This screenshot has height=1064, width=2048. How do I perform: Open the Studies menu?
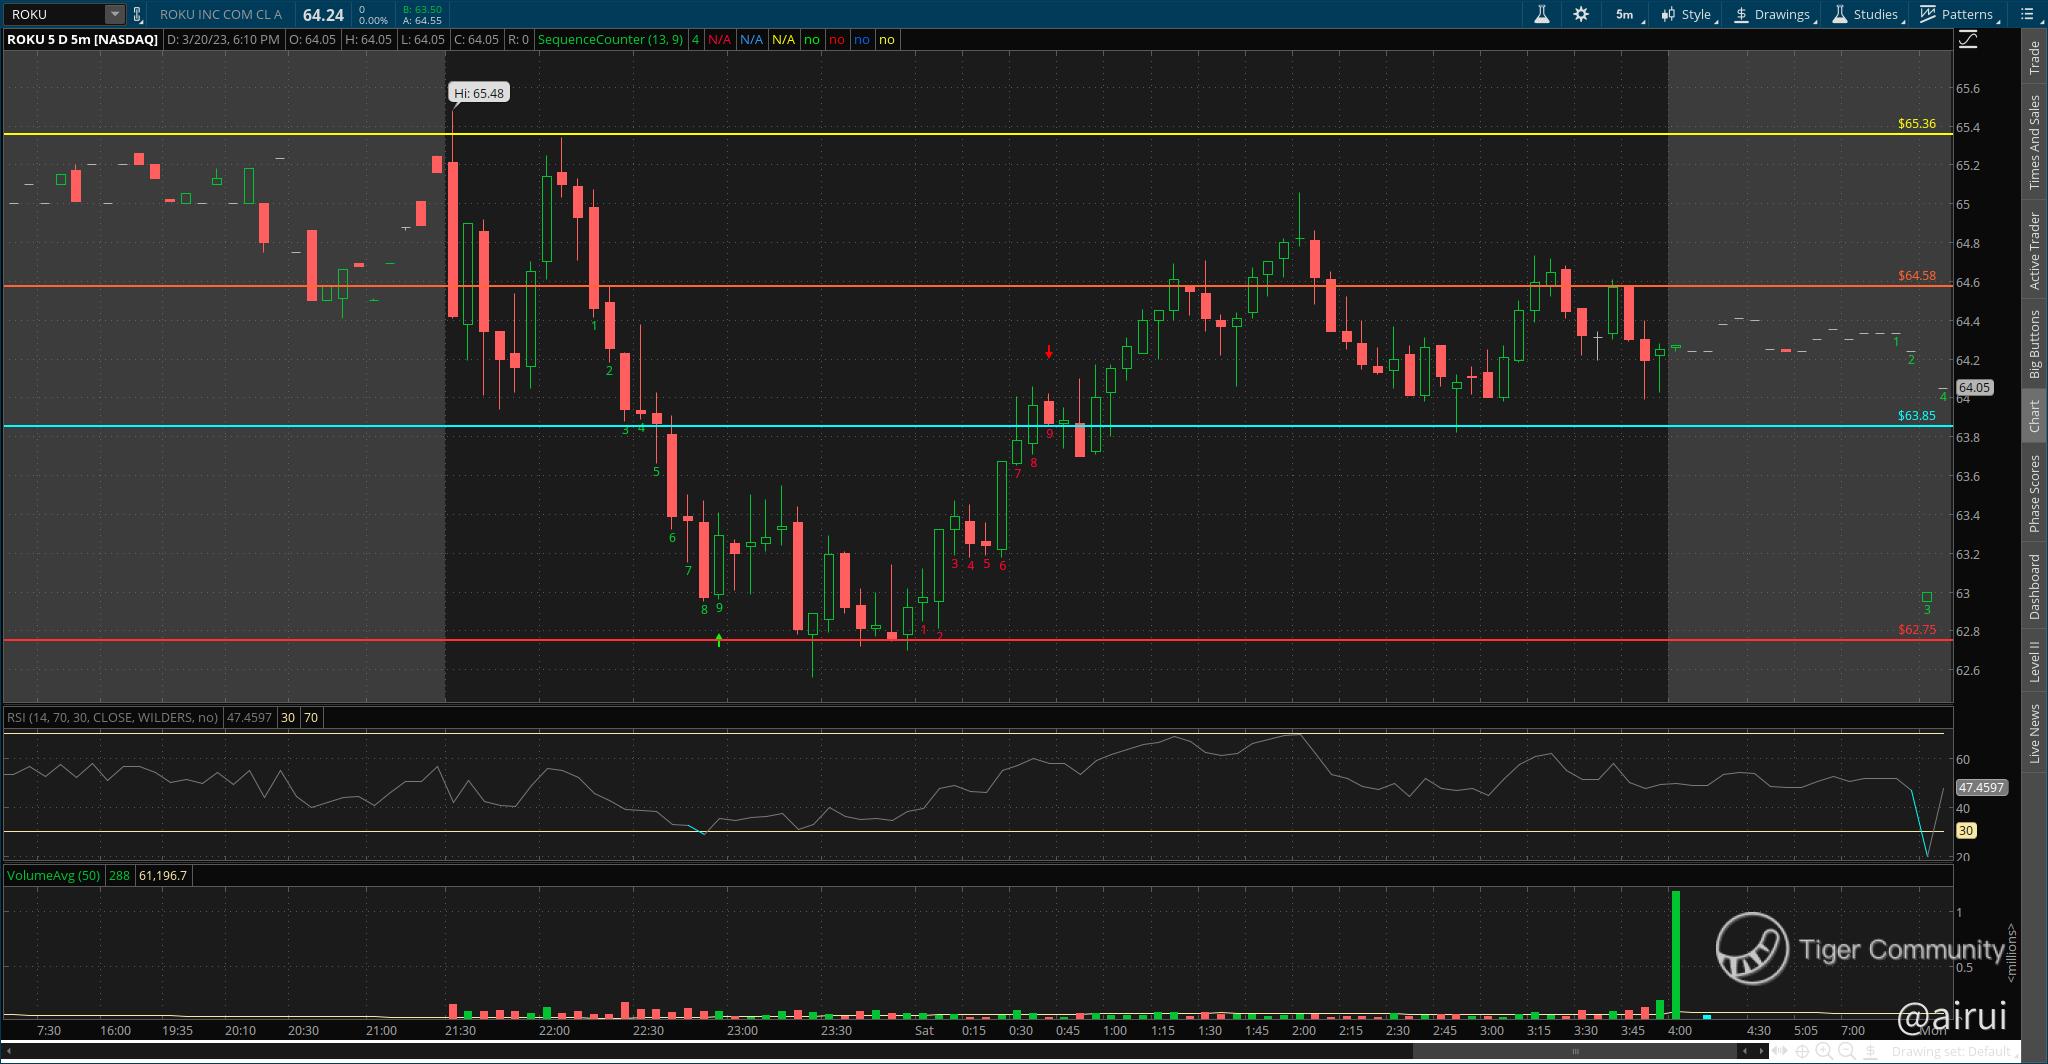click(x=1866, y=14)
